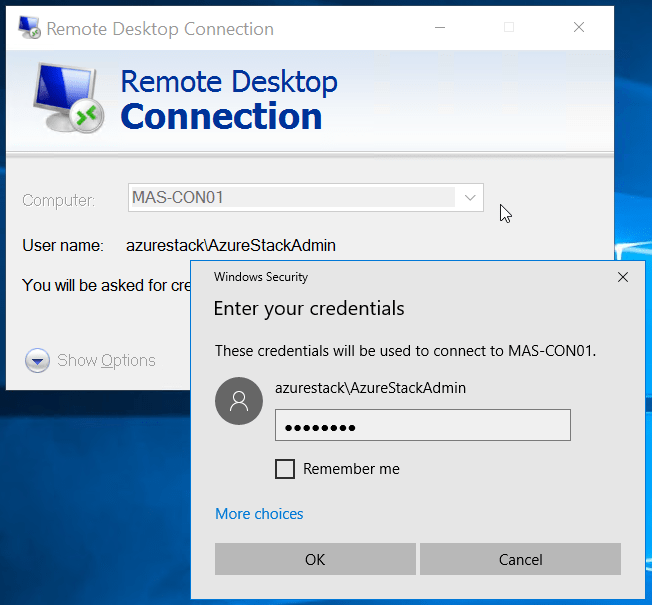
Task: Click the 'These credentials will be used' message
Action: click(x=405, y=351)
